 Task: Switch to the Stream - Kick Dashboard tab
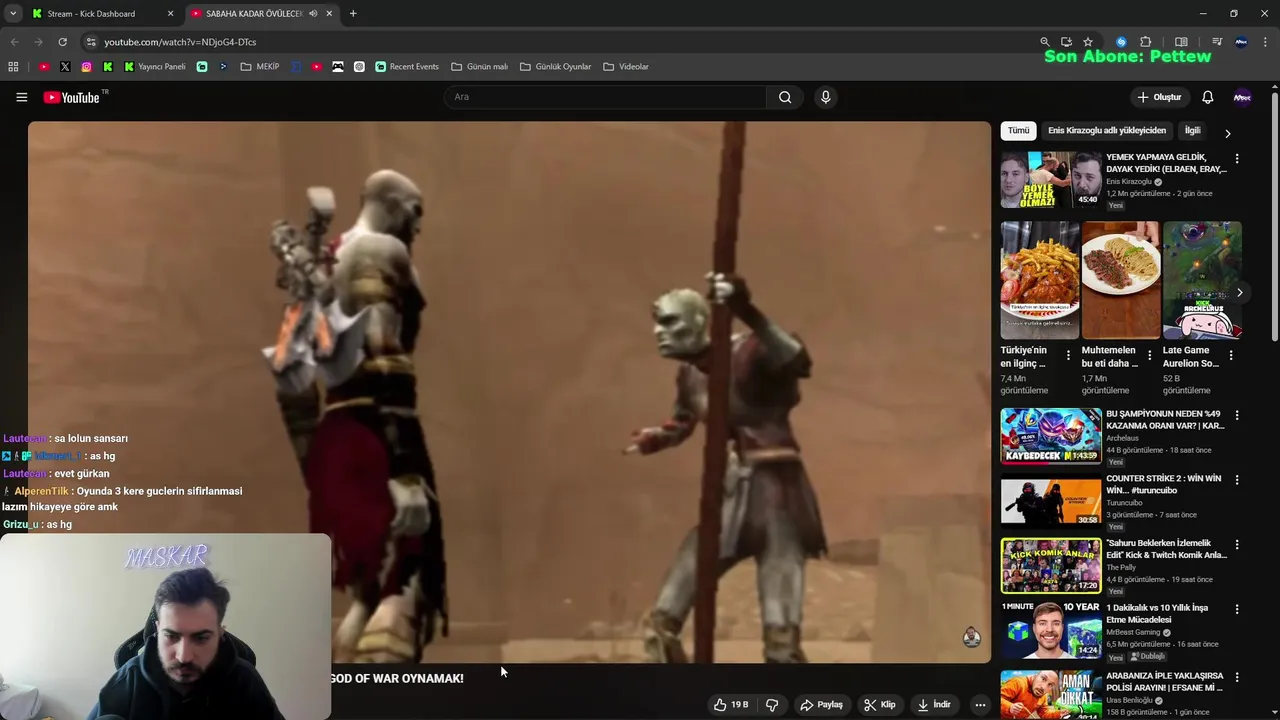(91, 14)
